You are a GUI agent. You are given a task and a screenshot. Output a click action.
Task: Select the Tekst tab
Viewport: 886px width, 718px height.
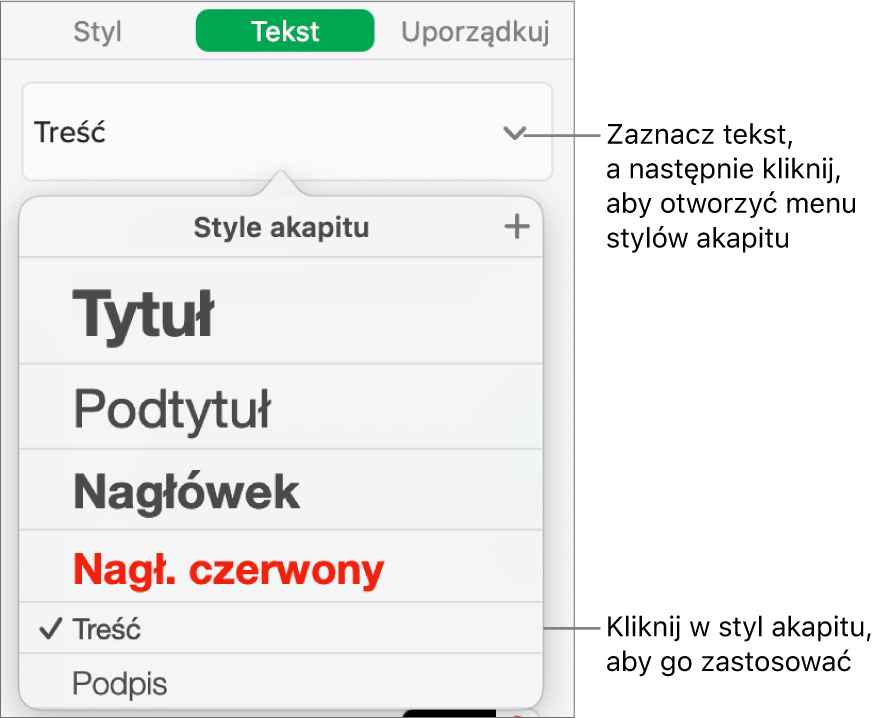[x=285, y=31]
